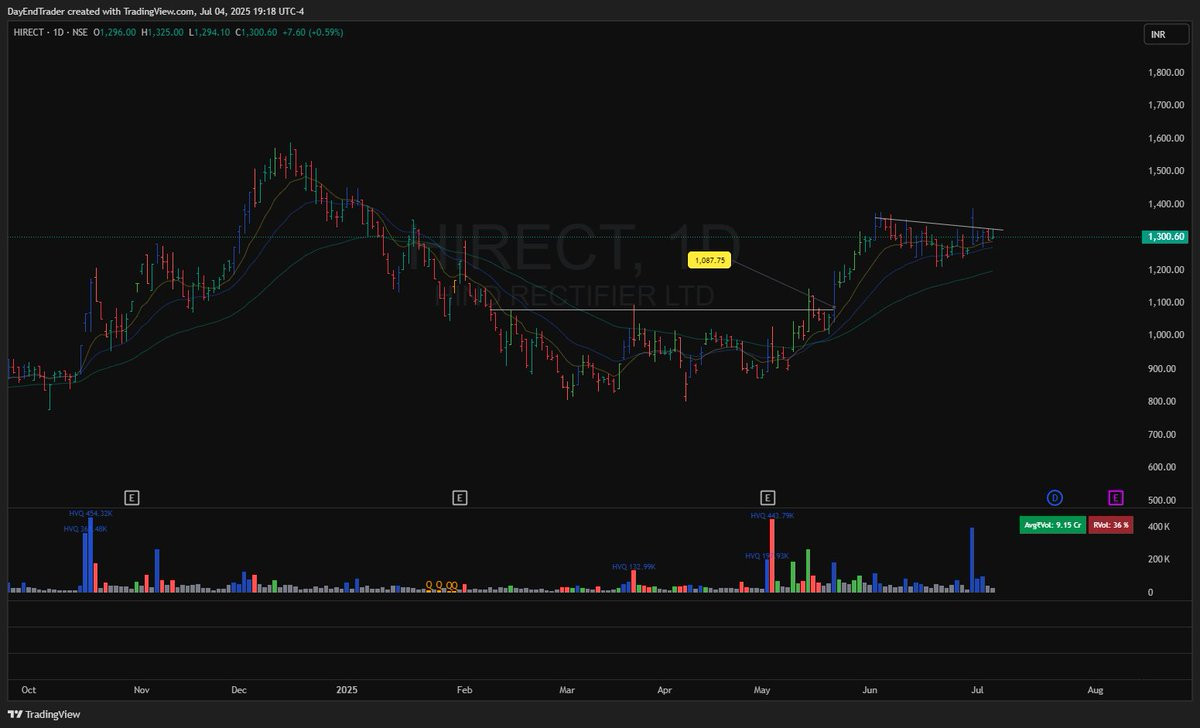This screenshot has width=1200, height=728.
Task: Click the 1,800.00 price axis label
Action: pos(1166,72)
